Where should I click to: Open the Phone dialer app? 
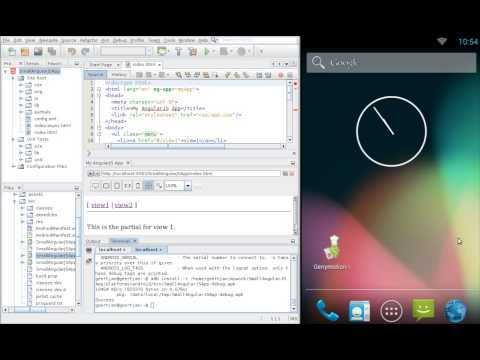tap(327, 310)
